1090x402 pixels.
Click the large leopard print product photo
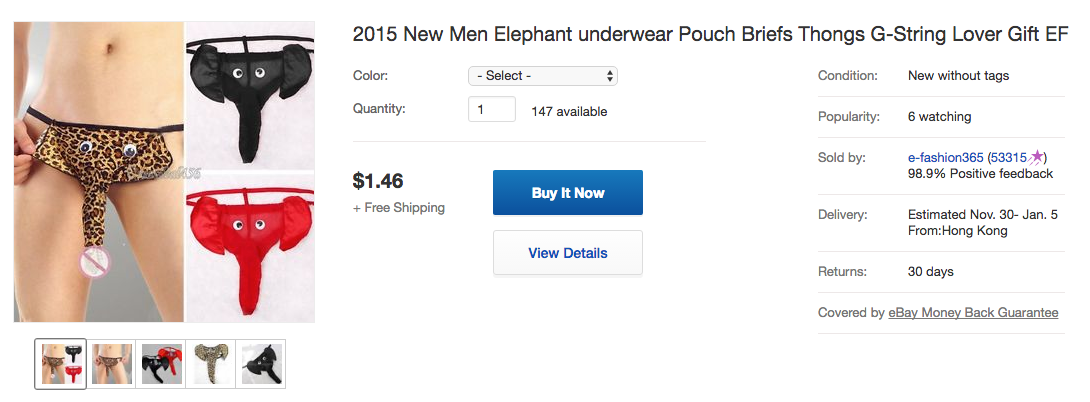98,172
